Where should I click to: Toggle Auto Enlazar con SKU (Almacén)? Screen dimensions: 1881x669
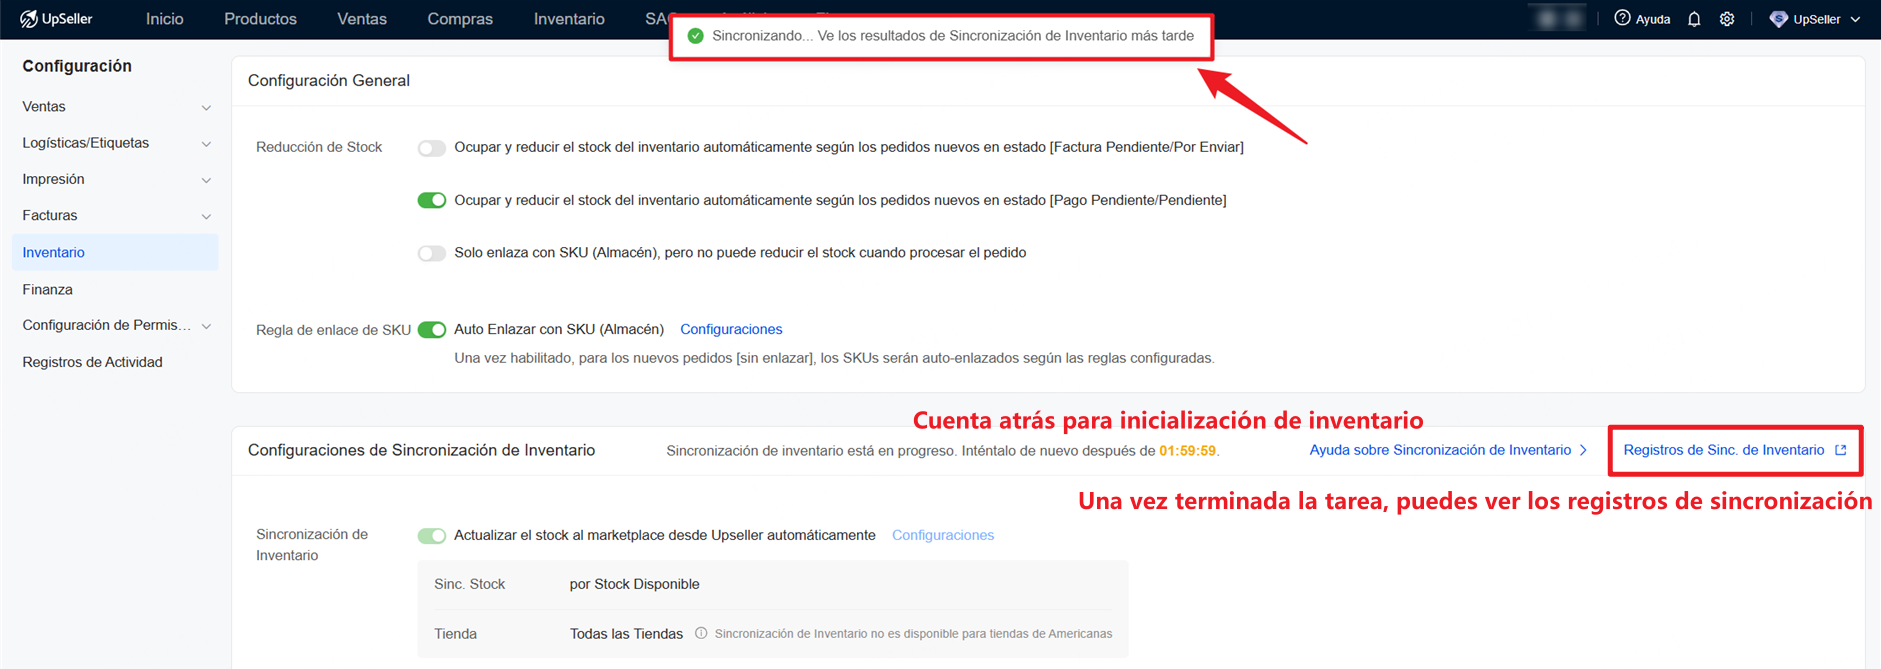432,330
